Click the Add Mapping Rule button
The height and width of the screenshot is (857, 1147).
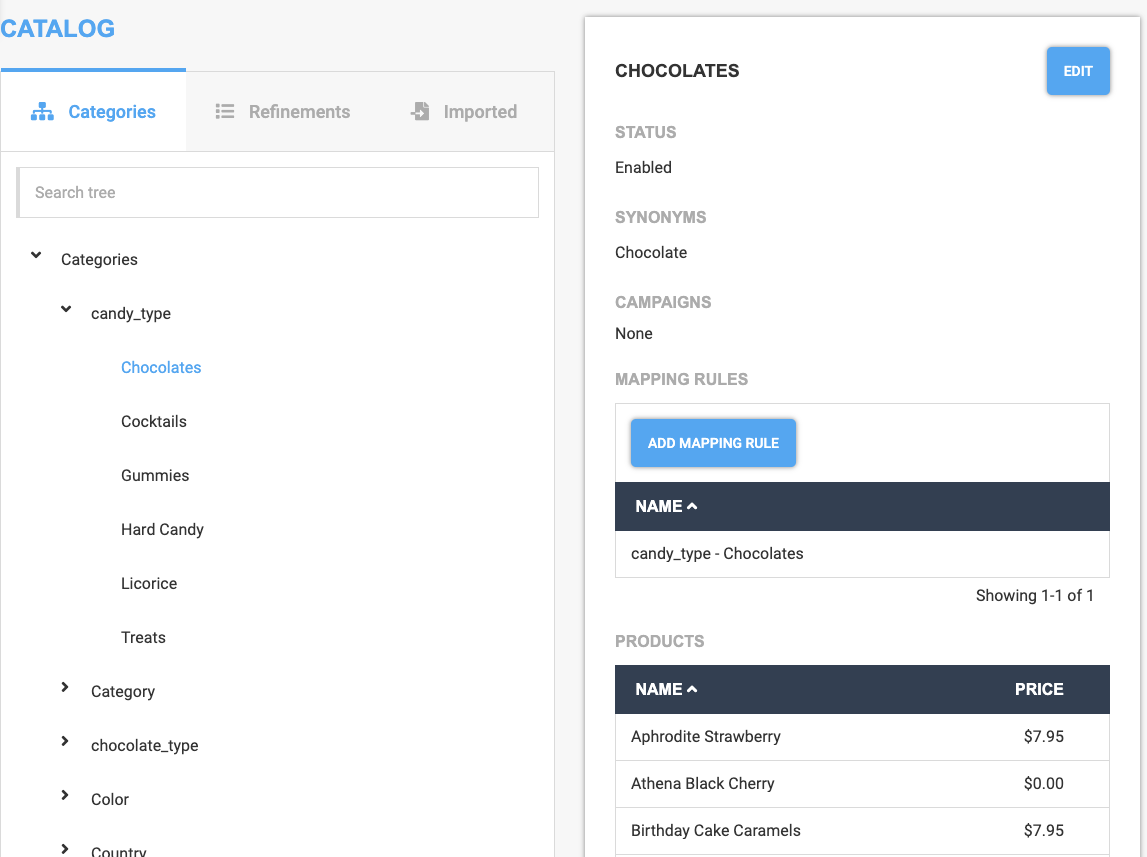coord(713,443)
